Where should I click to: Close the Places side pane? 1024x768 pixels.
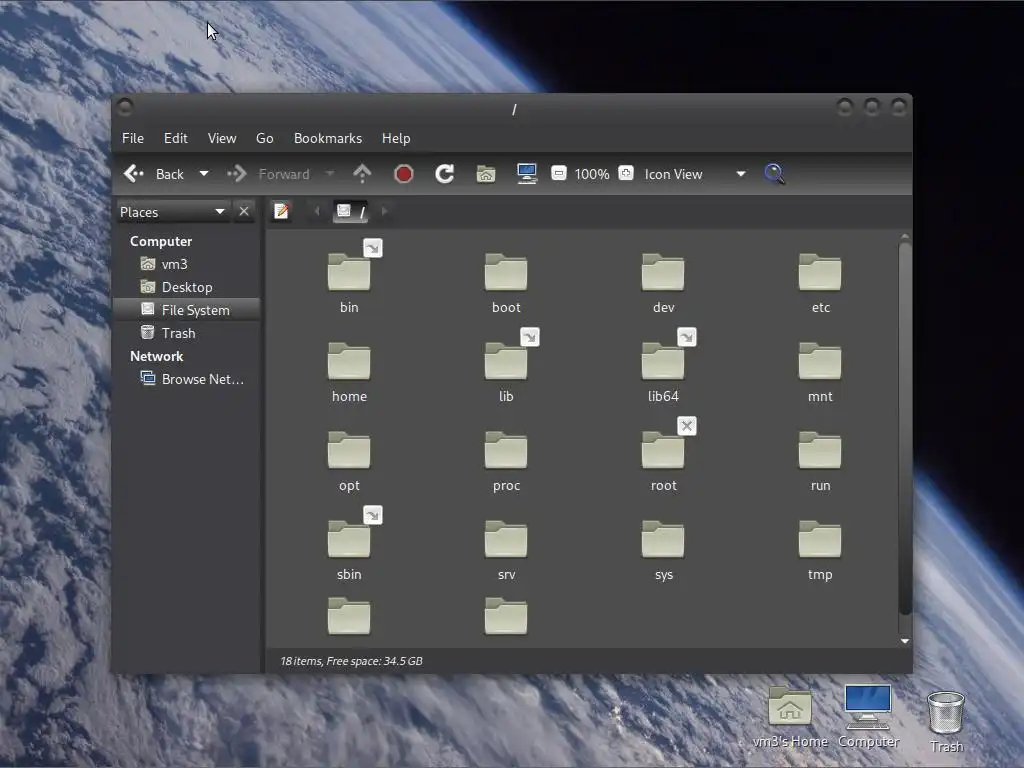244,211
